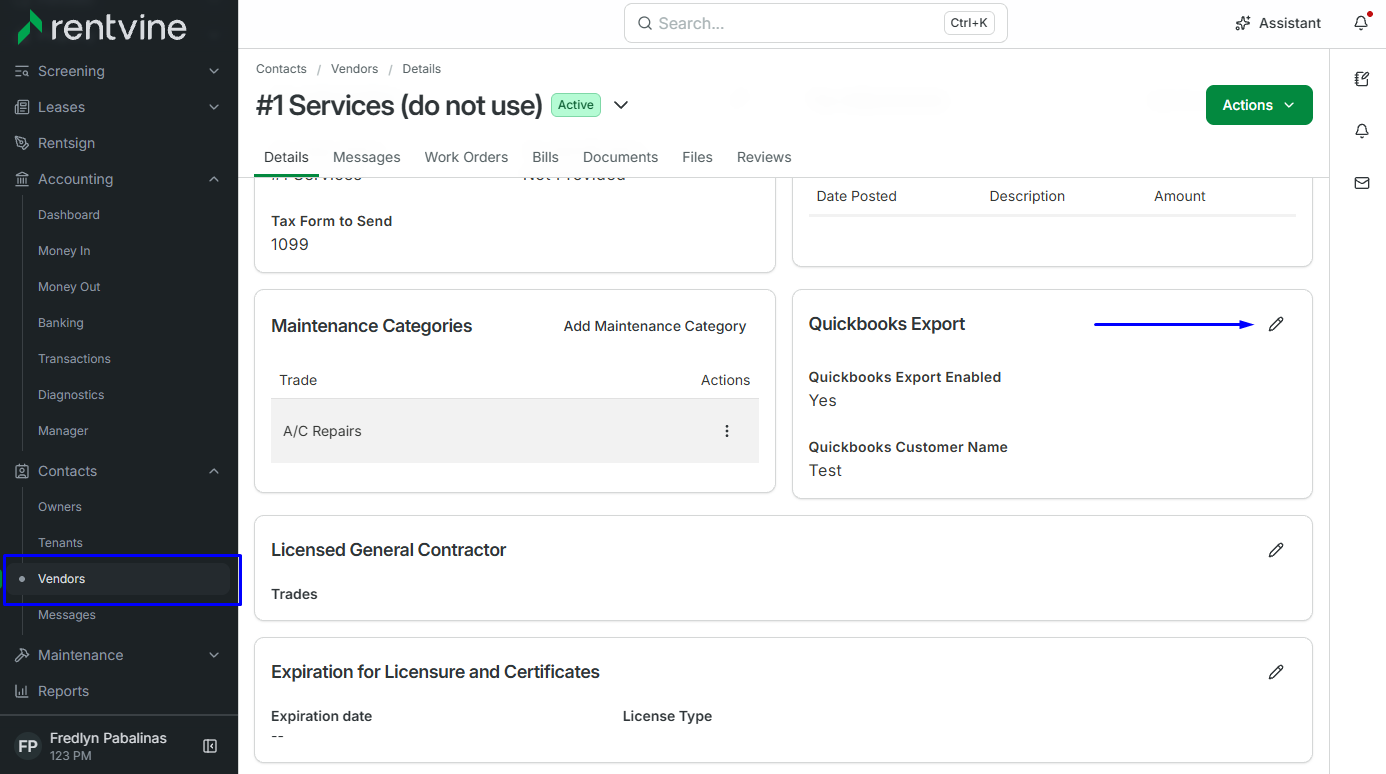Click the Assistant button label

pos(1290,23)
